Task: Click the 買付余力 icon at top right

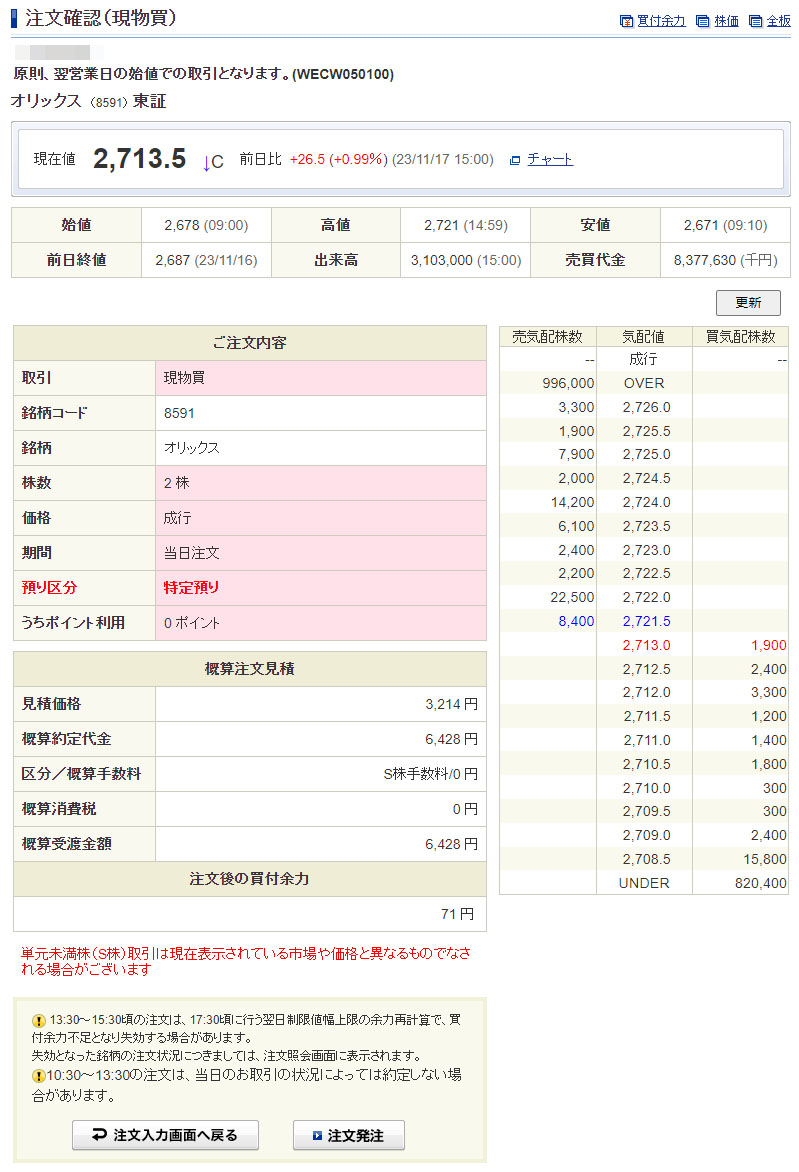Action: (626, 21)
